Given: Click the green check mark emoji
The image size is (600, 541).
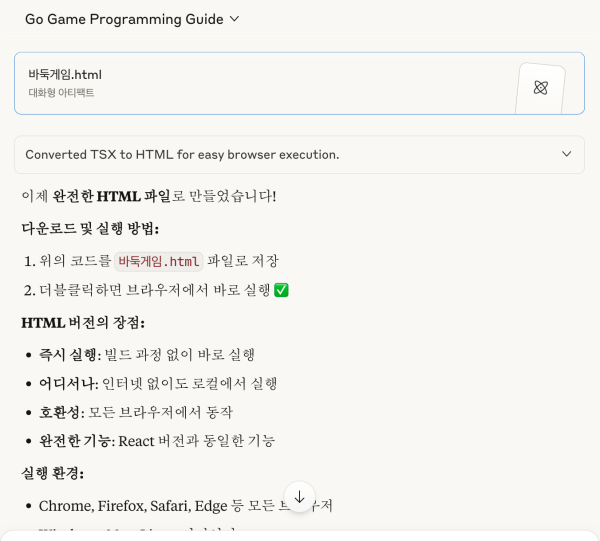Looking at the screenshot, I should [x=281, y=290].
